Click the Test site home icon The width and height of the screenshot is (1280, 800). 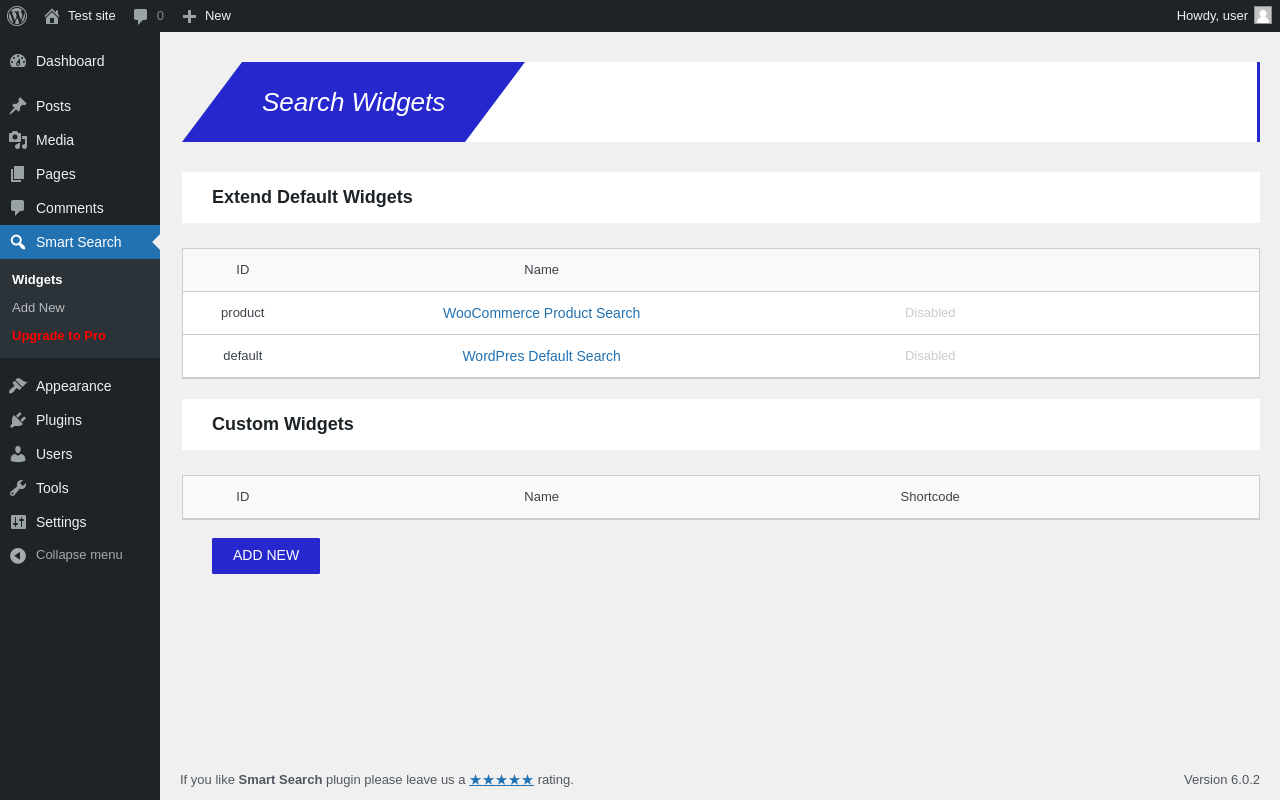tap(52, 16)
